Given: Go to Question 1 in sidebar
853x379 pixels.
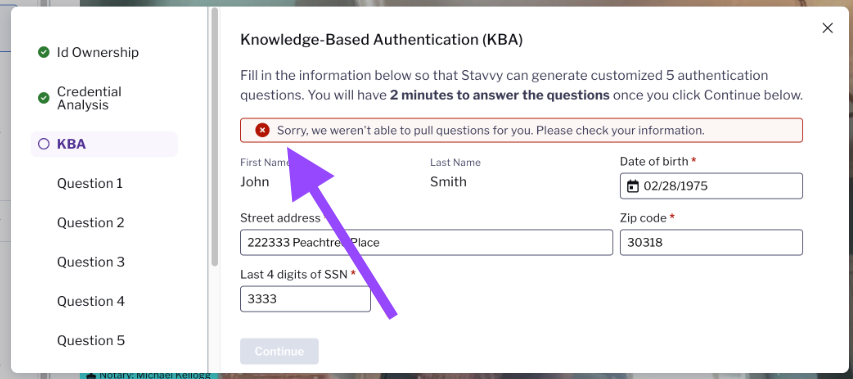Looking at the screenshot, I should coord(90,183).
